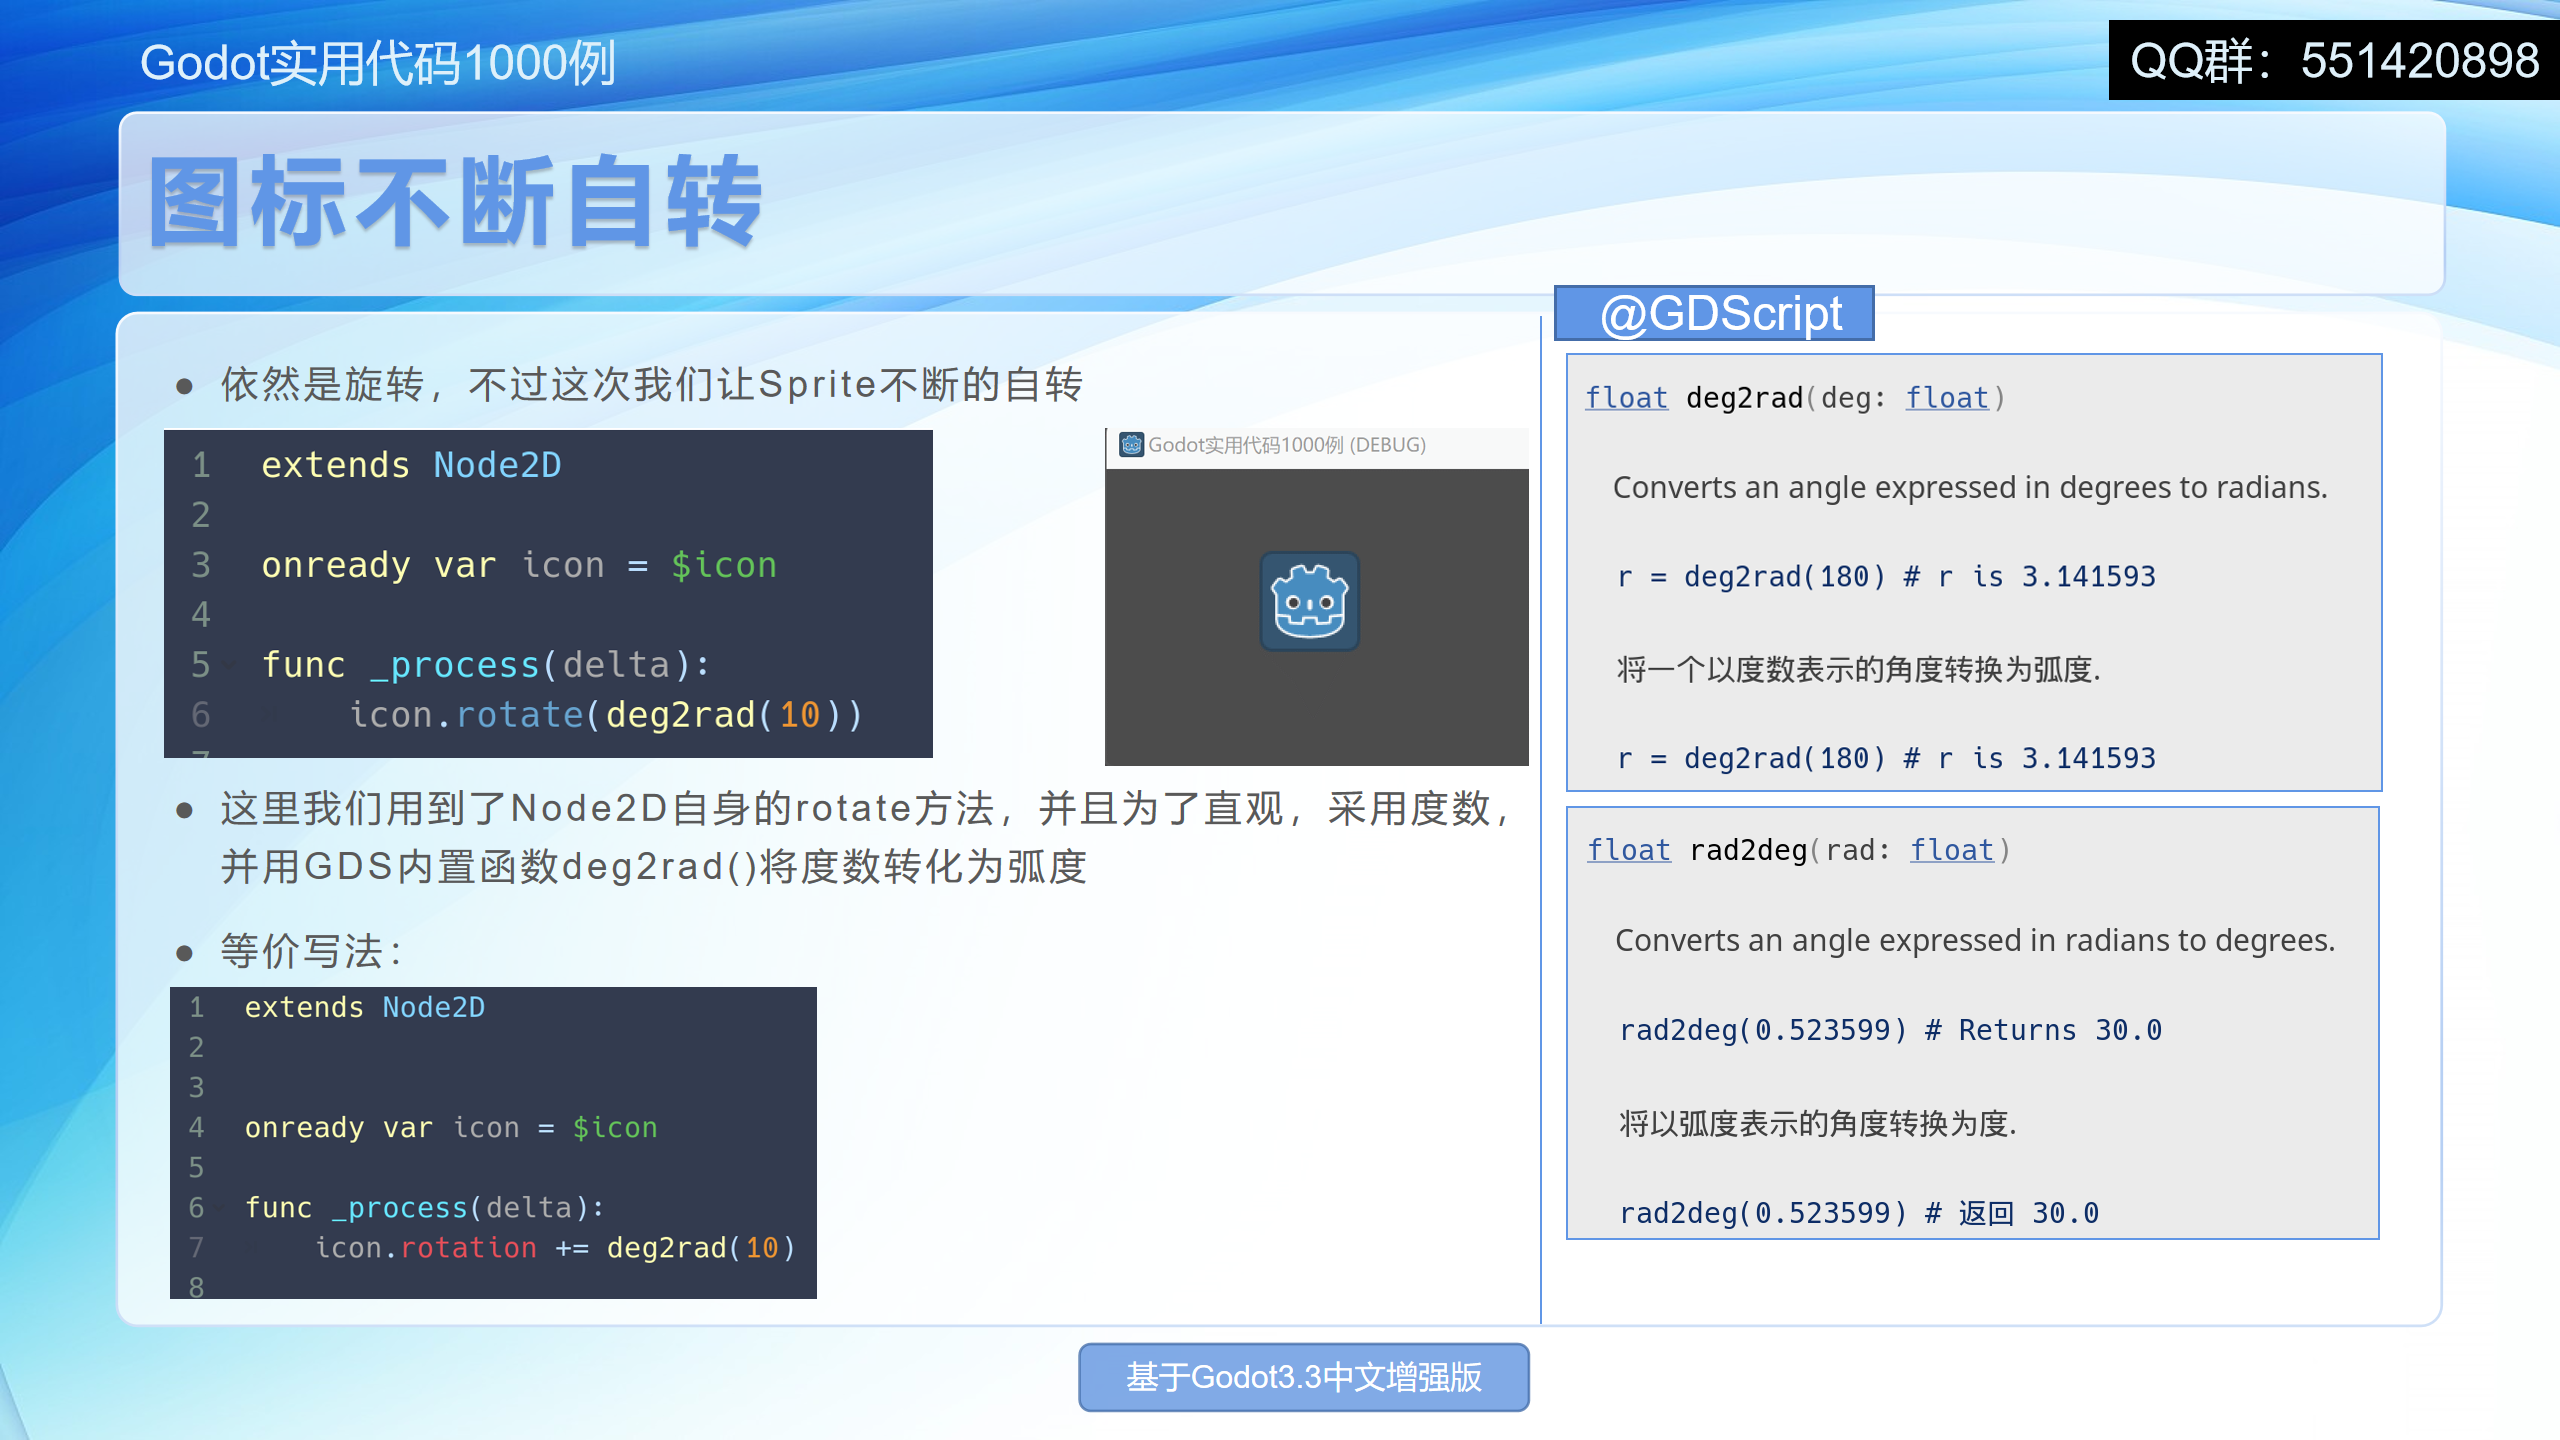
Task: Click 'extends Node2D' in the second code block
Action: point(365,1007)
